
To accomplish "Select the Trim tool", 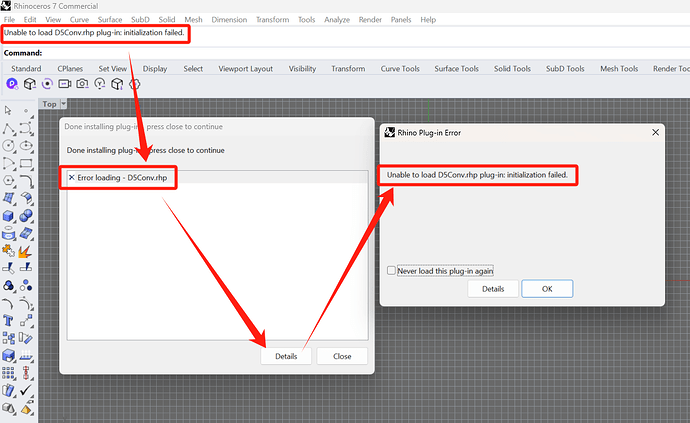I will point(8,268).
